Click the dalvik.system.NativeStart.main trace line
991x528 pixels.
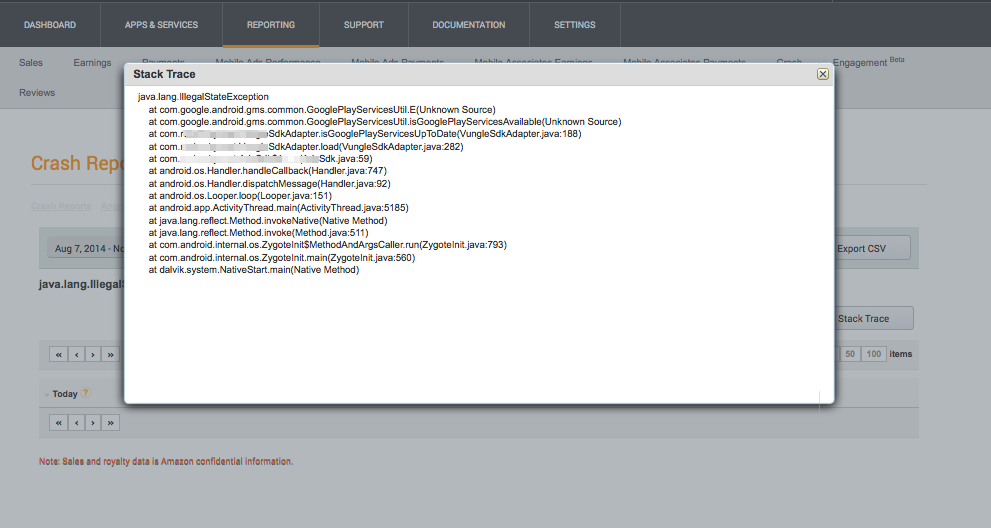pos(253,269)
